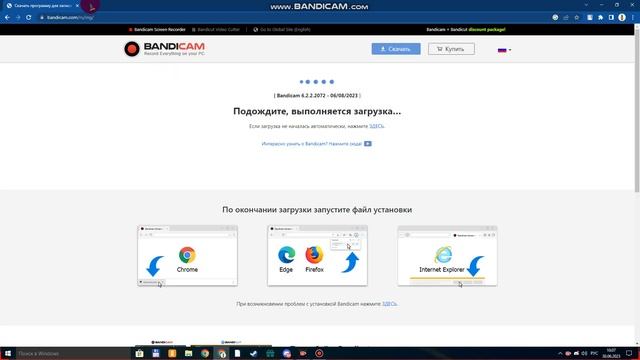
Task: Open the green shopping bag taskbar icon
Action: click(x=270, y=353)
